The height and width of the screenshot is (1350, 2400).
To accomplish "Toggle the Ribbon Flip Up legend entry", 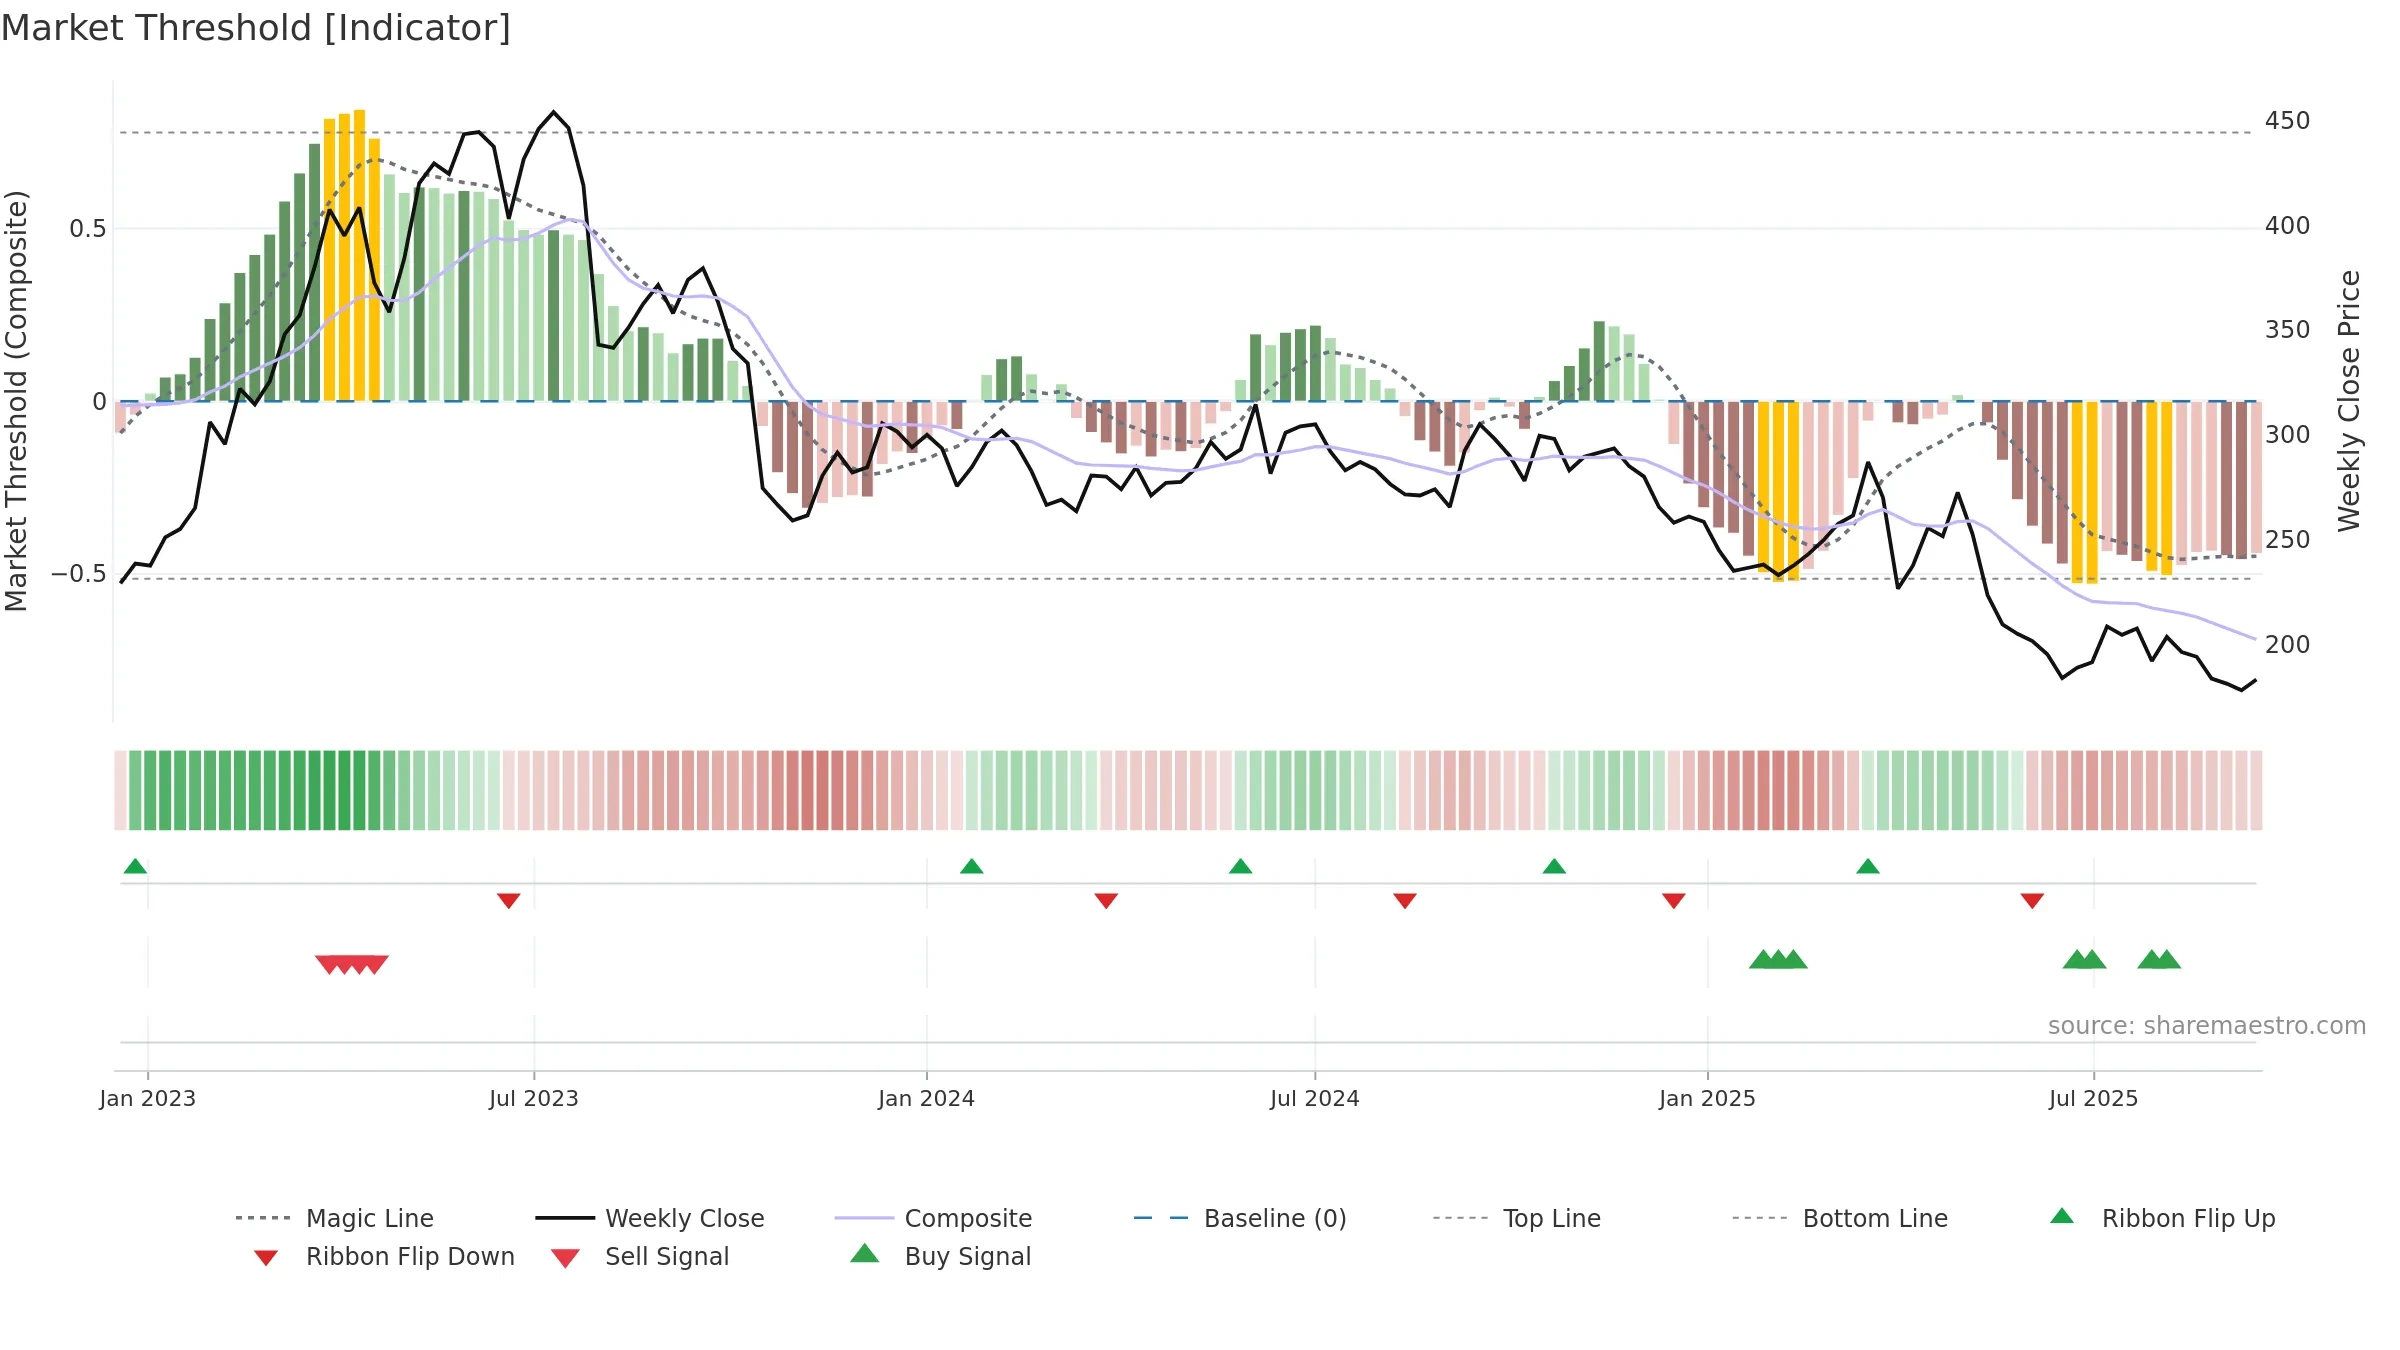I will [x=2162, y=1218].
